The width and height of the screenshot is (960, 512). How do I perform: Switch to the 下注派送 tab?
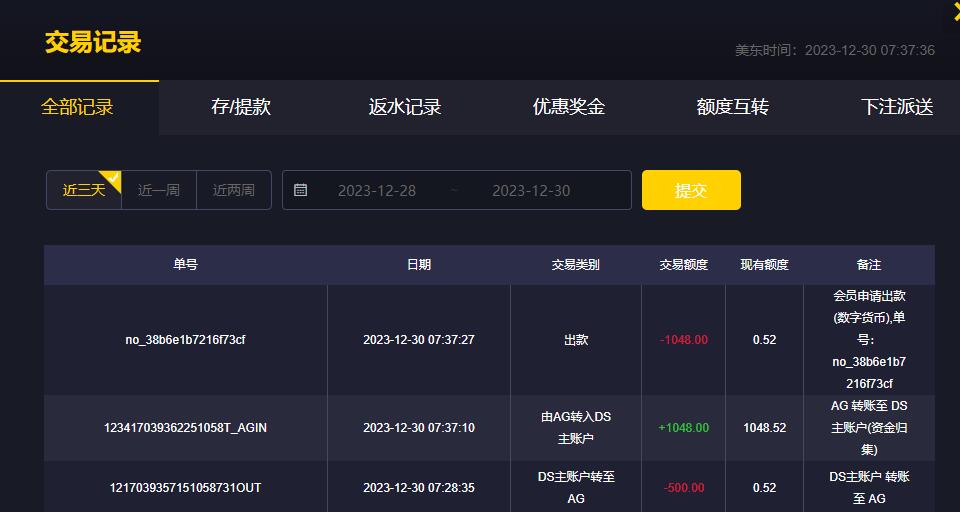point(897,107)
